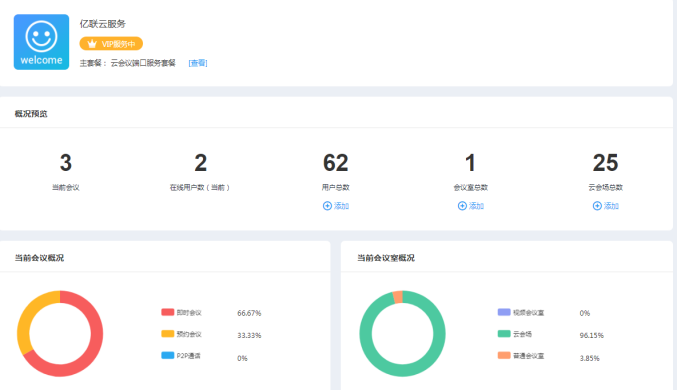Click 添加 link under 云会场总数 25
Image resolution: width=677 pixels, height=390 pixels.
(611, 206)
